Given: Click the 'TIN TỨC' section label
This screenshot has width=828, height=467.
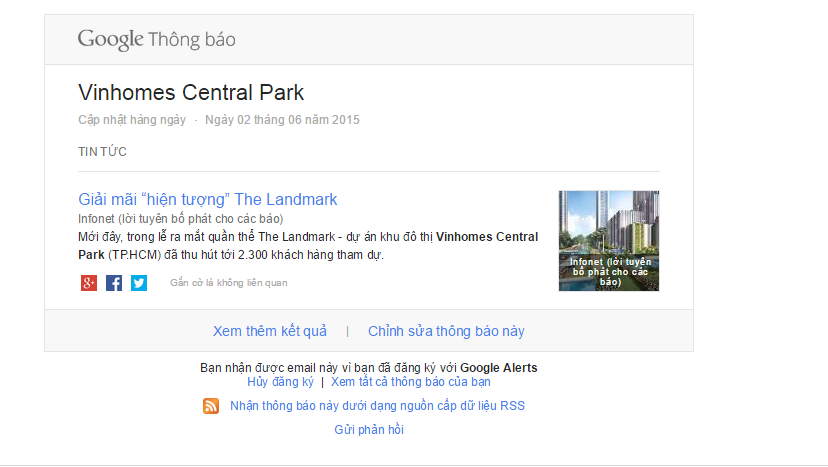Looking at the screenshot, I should click(x=102, y=152).
